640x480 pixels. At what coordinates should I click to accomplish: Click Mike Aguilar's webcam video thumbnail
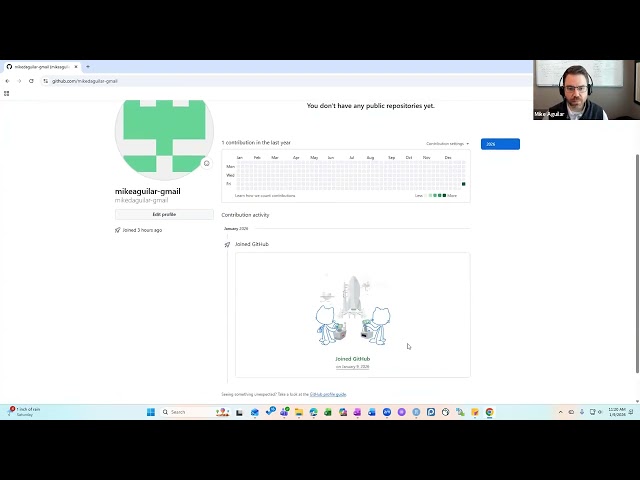tap(586, 90)
